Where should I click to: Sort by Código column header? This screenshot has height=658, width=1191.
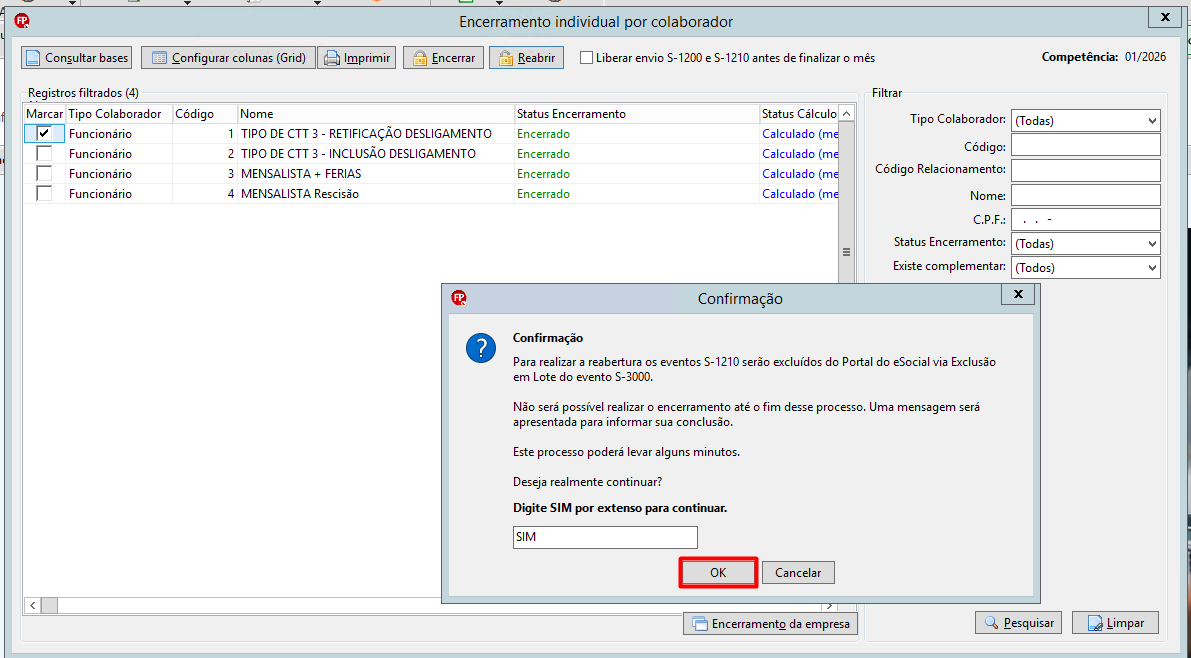tap(205, 114)
